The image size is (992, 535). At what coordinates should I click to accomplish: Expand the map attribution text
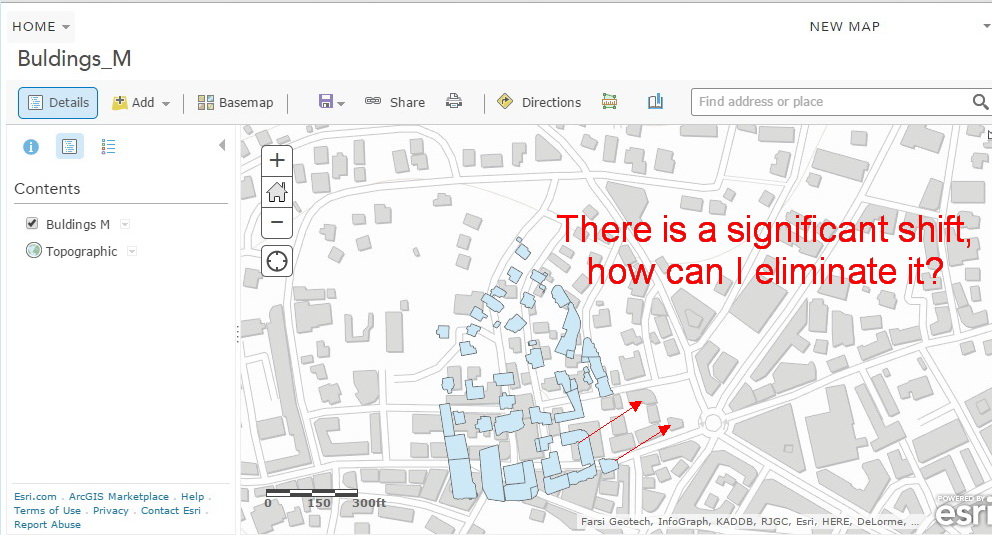(750, 522)
